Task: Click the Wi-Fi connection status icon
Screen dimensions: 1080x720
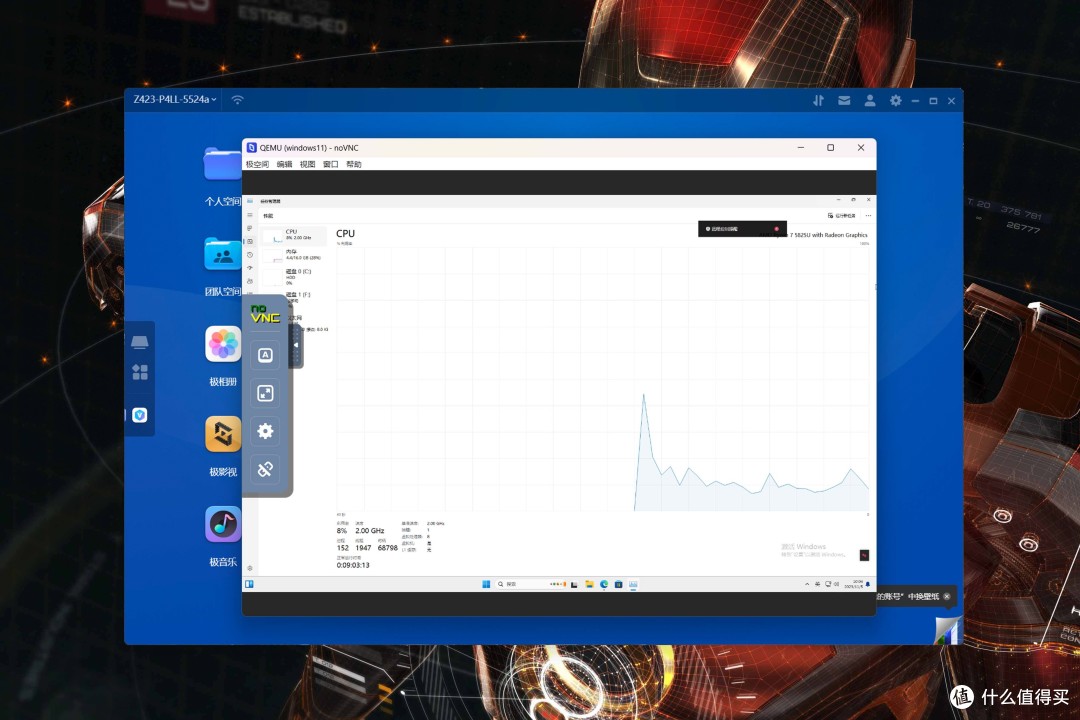Action: (x=238, y=100)
